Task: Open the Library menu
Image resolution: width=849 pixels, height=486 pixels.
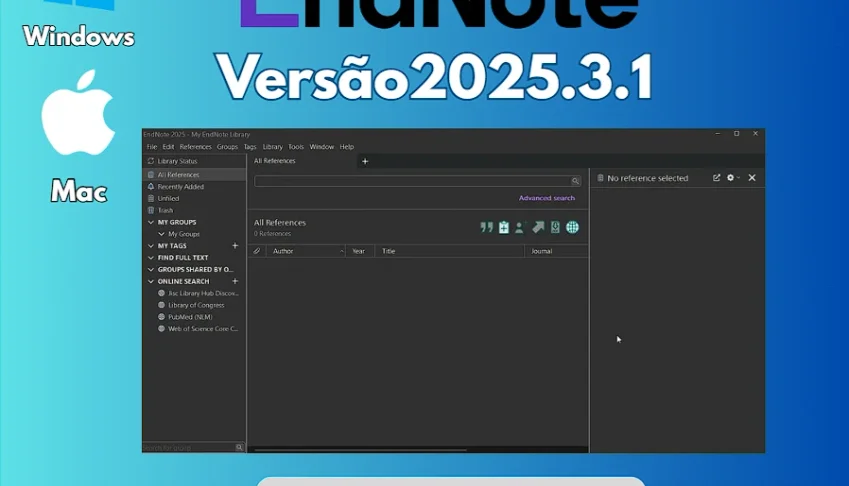Action: click(x=272, y=147)
